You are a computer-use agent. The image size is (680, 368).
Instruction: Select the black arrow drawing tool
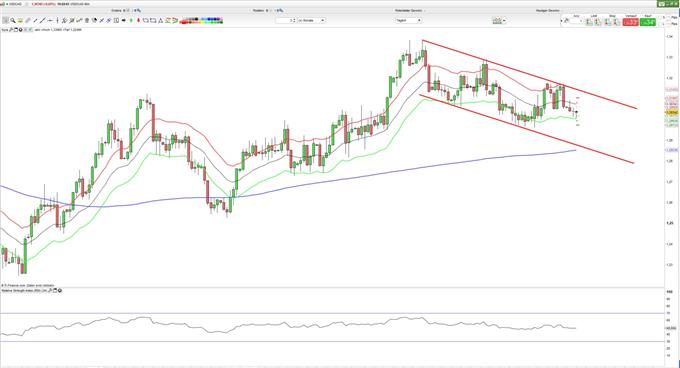coord(124,20)
